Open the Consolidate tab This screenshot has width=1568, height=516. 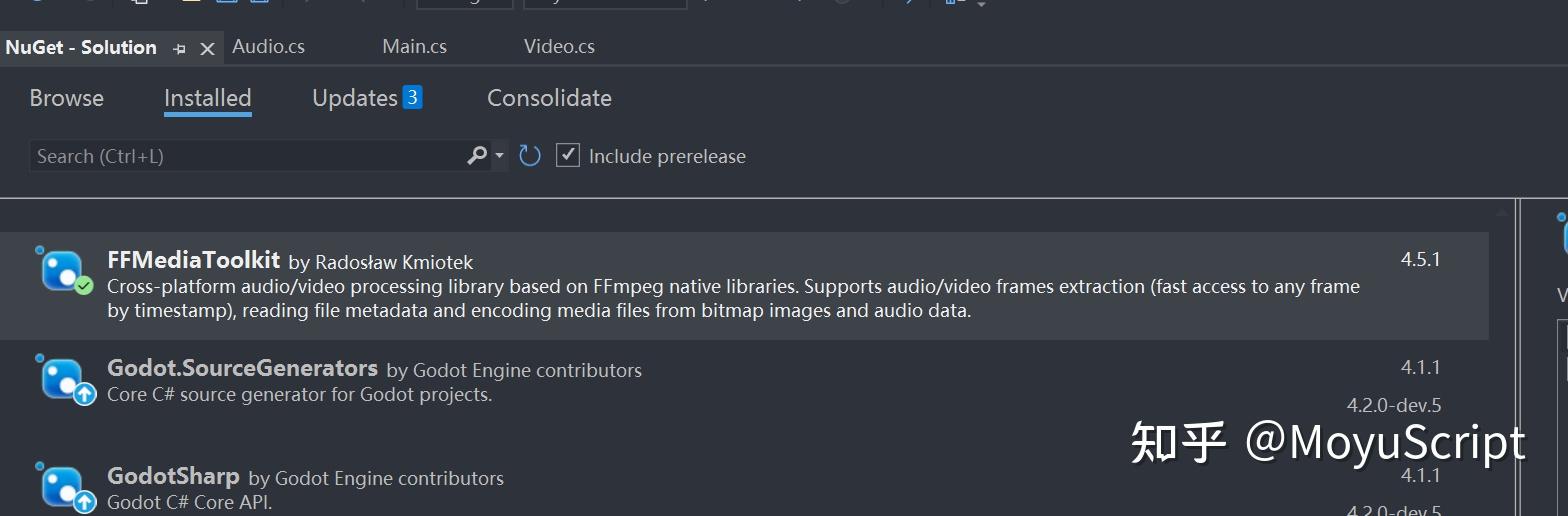coord(549,98)
